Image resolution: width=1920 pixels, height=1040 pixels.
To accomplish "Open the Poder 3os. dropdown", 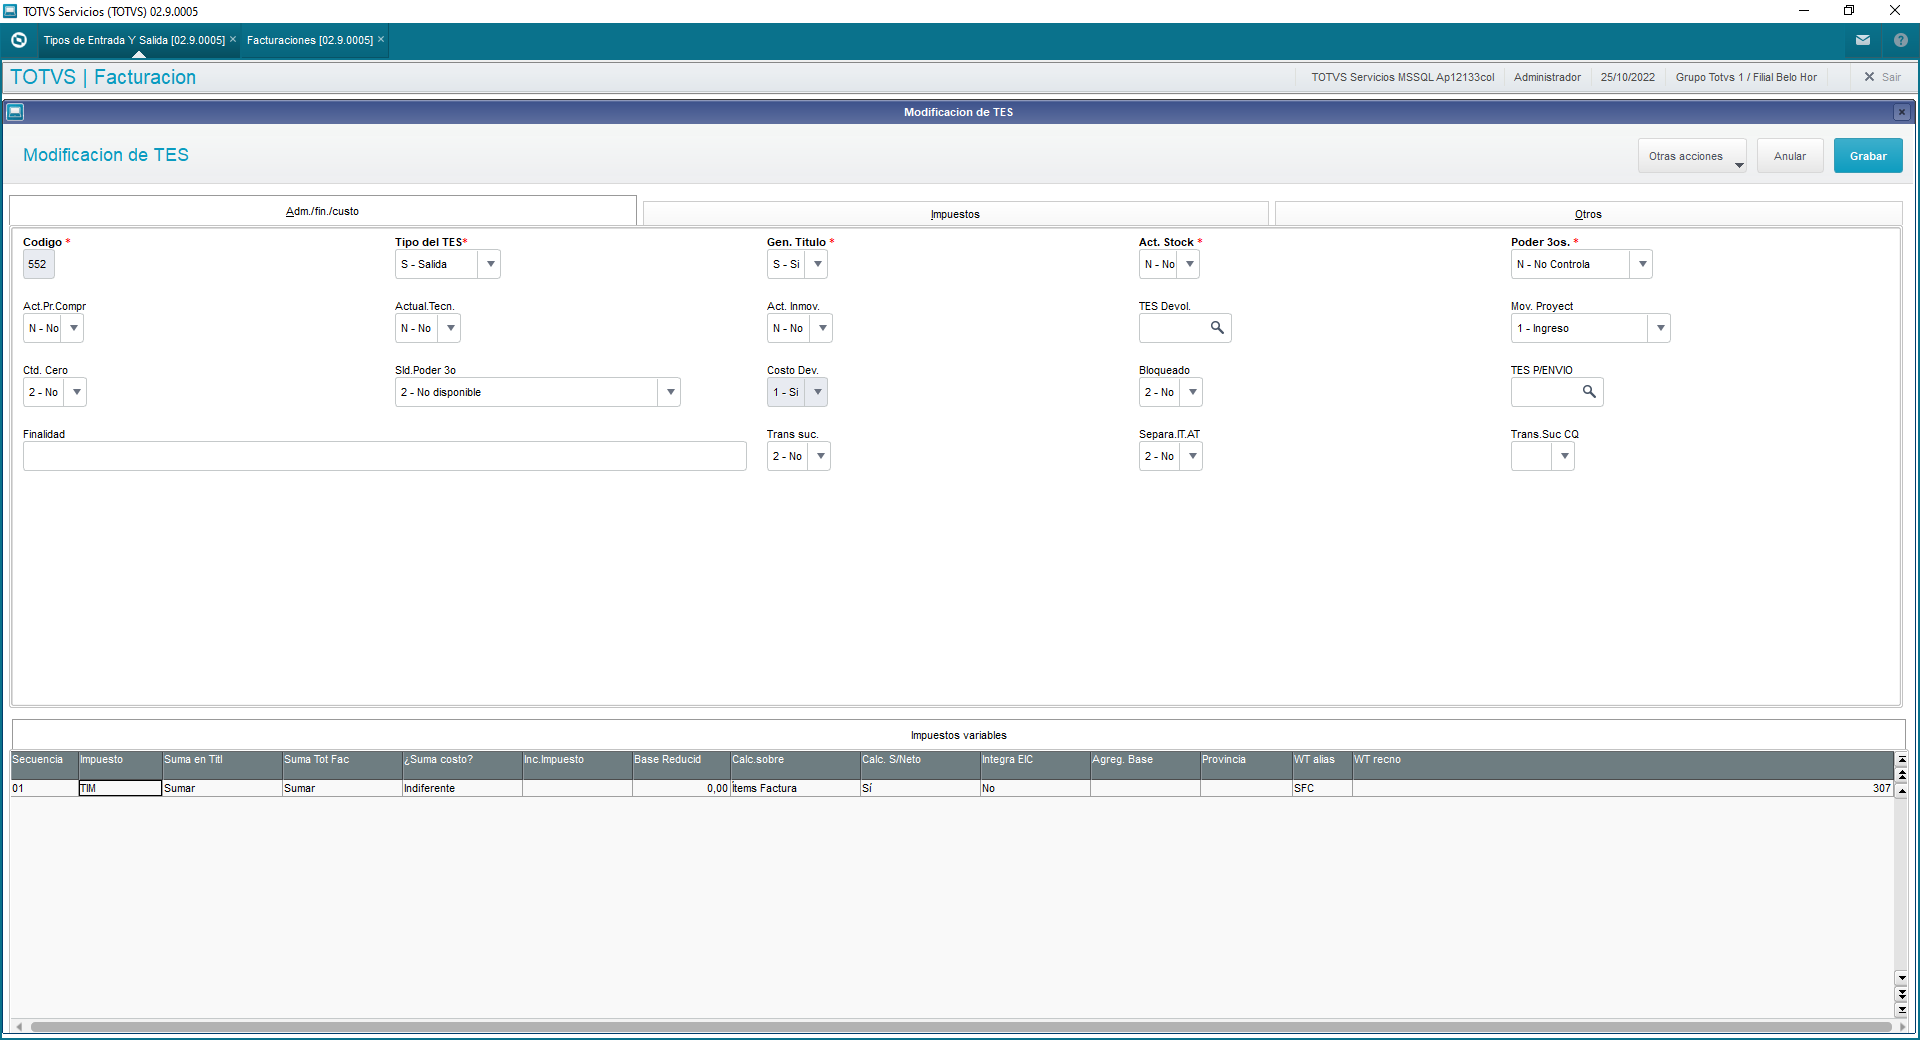I will point(1642,264).
